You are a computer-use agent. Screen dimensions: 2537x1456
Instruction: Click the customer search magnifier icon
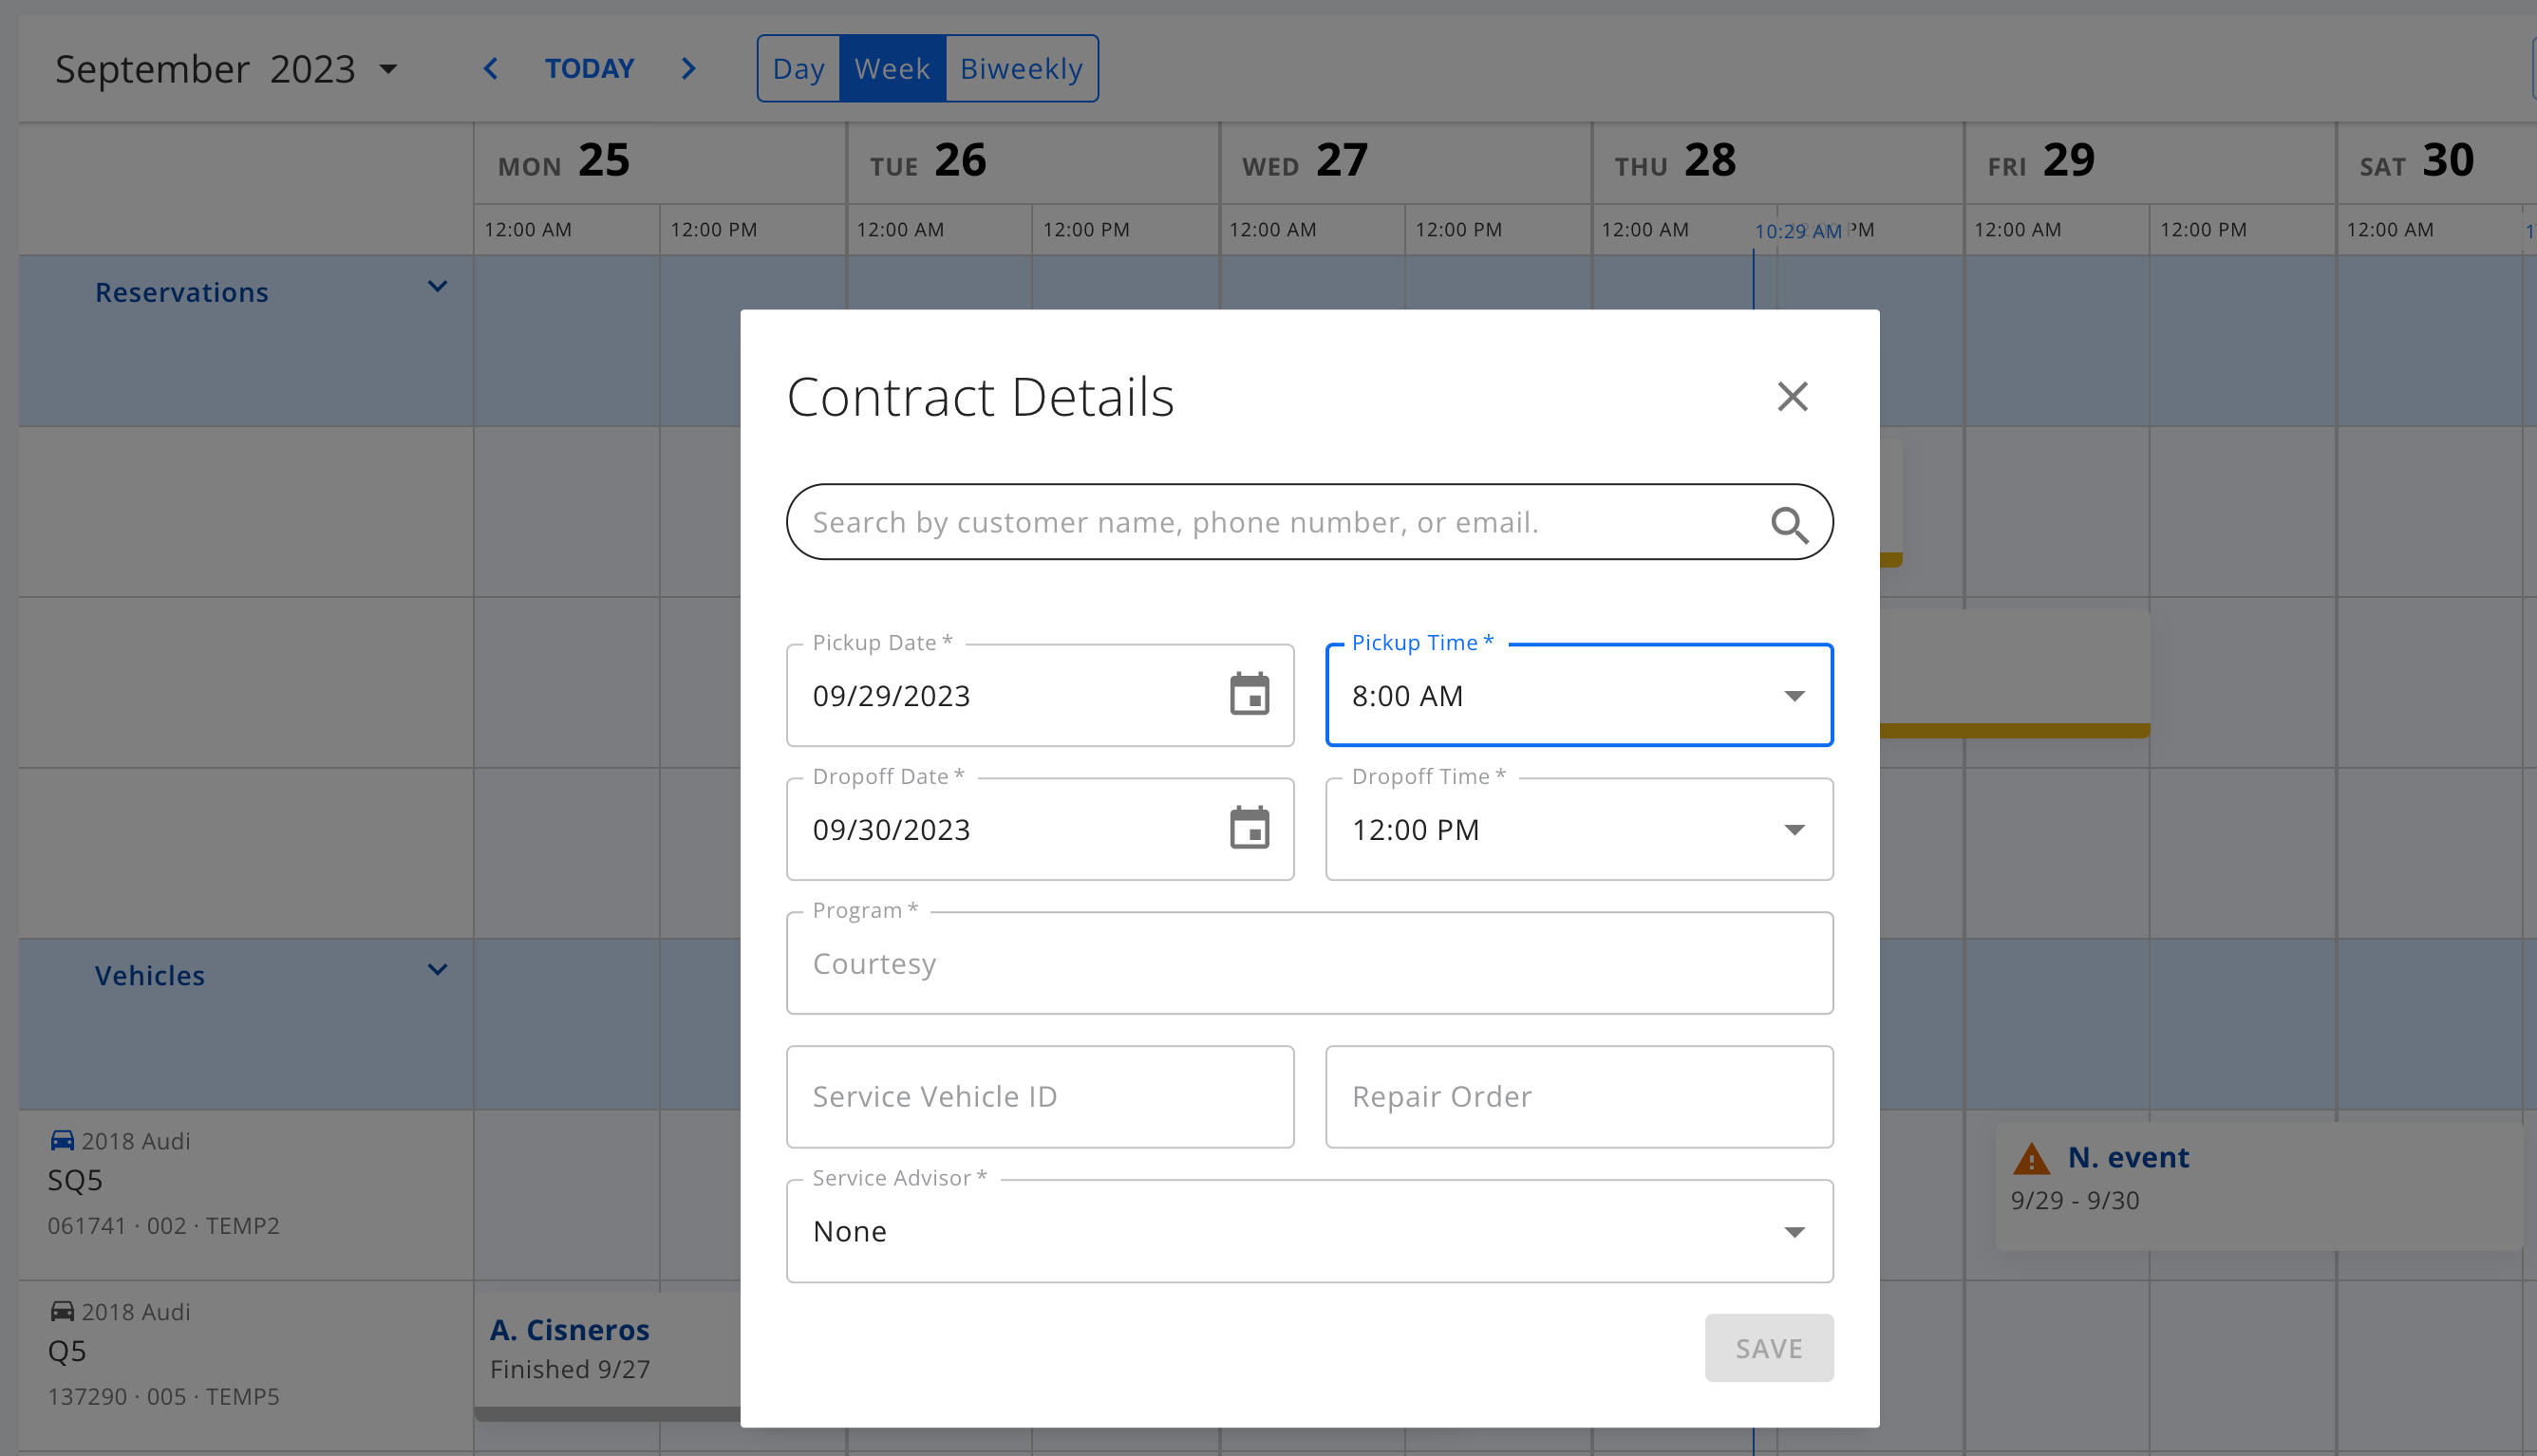point(1789,524)
